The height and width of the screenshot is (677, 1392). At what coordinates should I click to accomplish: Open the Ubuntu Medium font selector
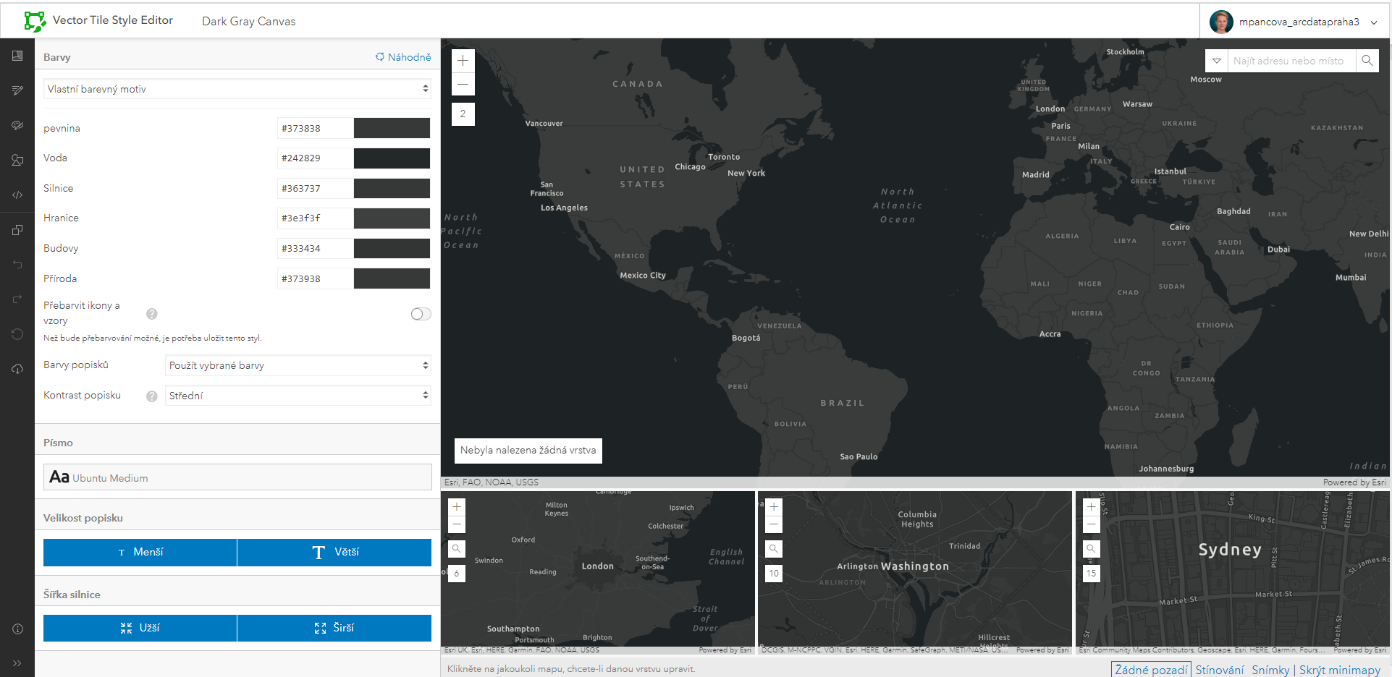[x=238, y=477]
